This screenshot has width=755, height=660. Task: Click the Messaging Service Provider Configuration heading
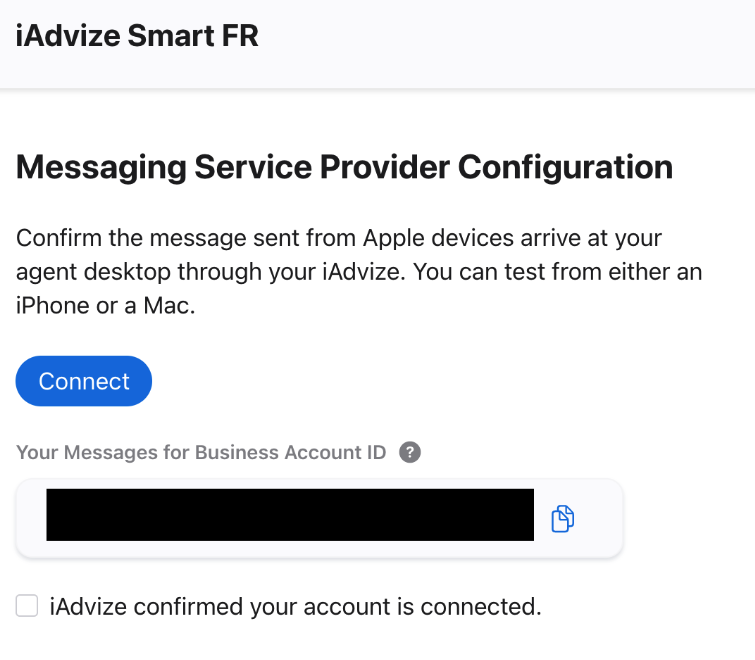[x=344, y=167]
